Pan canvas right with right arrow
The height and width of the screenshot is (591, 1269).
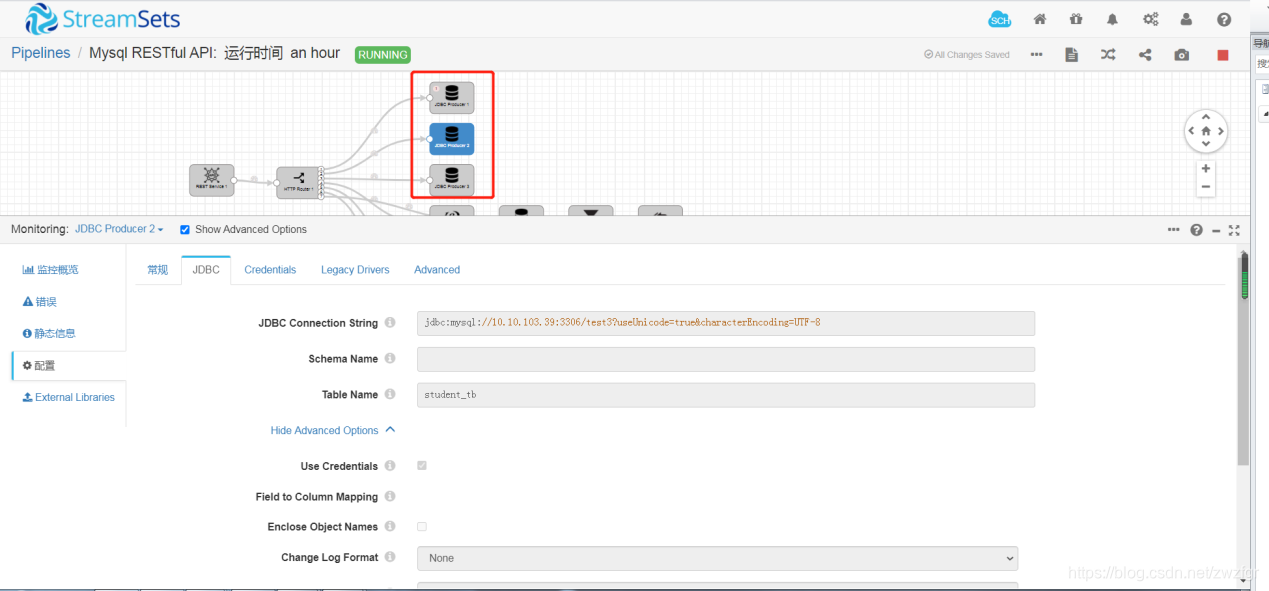(x=1221, y=131)
